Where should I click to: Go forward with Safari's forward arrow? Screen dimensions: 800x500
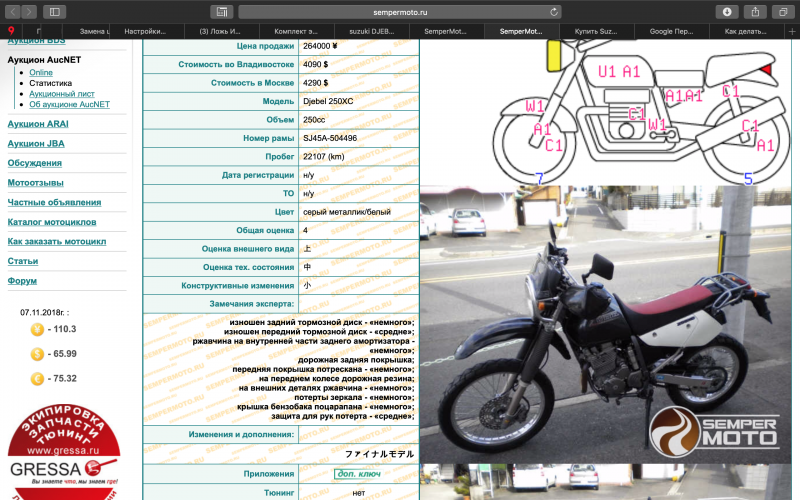point(29,12)
